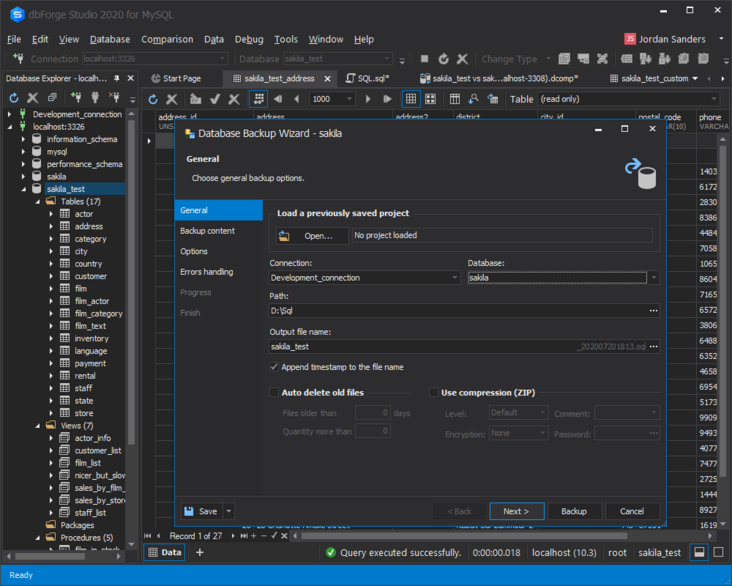The height and width of the screenshot is (586, 732).
Task: Click the refresh icon in Database Explorer toolbar
Action: (x=14, y=98)
